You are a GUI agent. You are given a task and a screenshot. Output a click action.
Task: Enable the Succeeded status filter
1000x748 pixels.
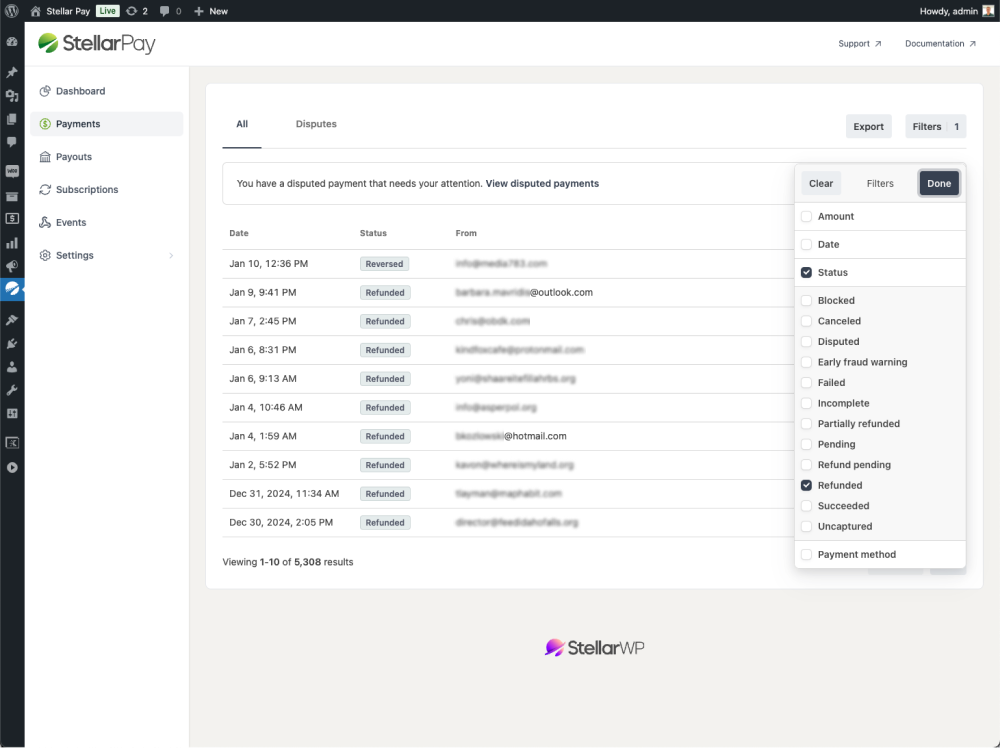tap(806, 506)
